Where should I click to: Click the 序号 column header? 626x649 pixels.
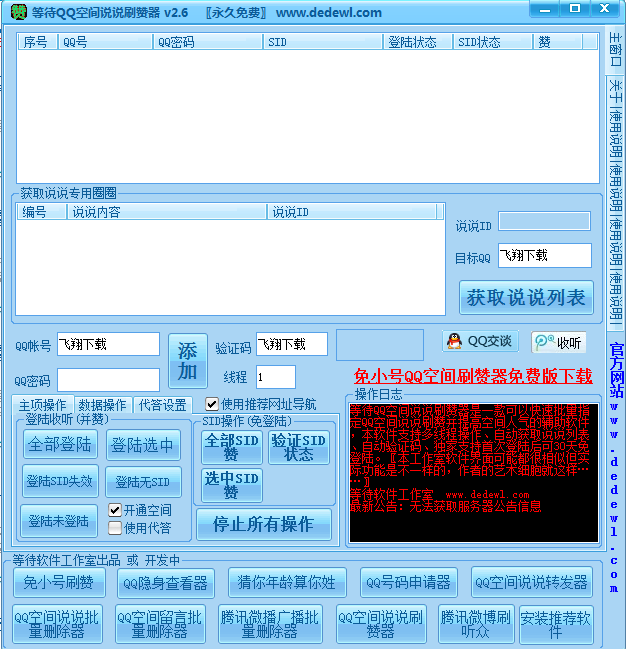pos(37,42)
